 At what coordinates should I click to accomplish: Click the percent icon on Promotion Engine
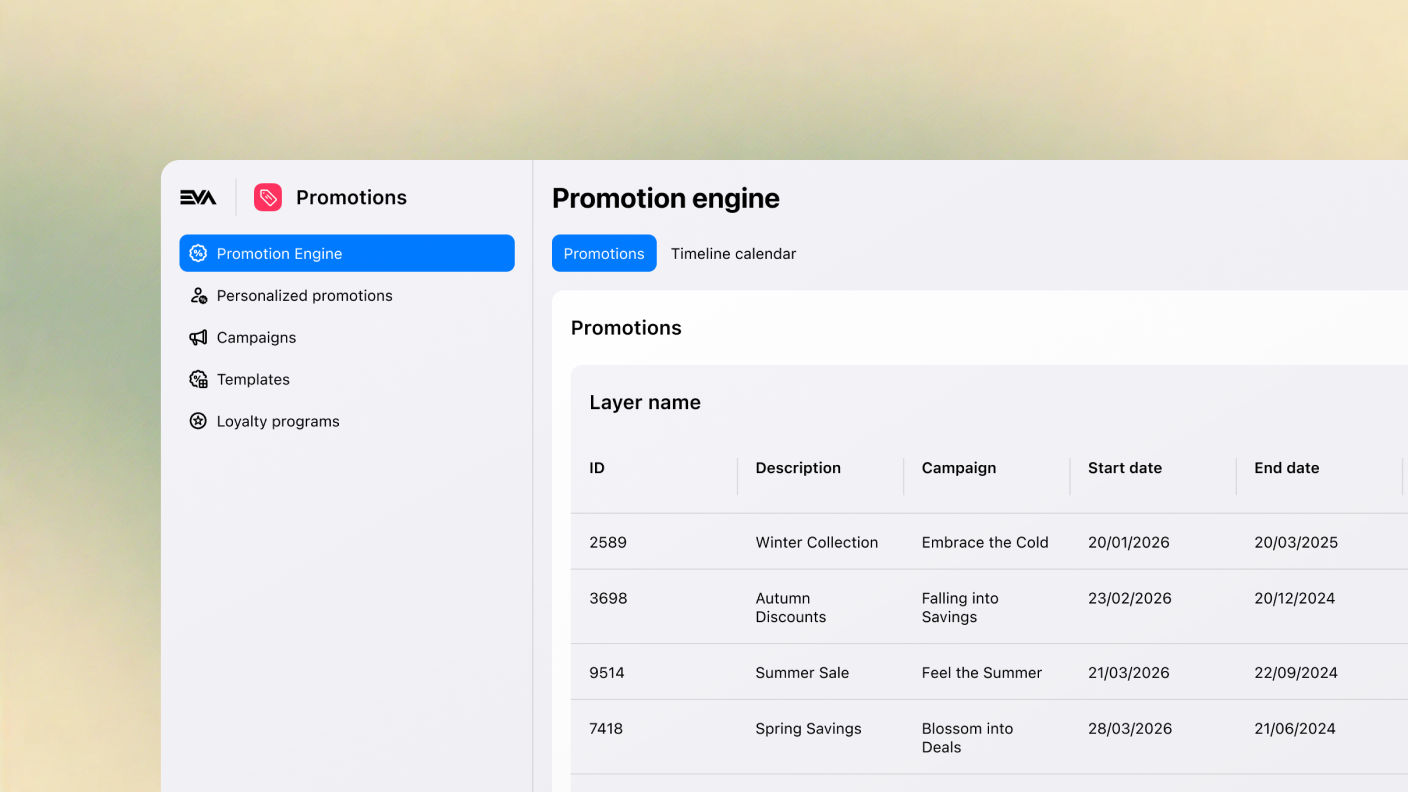(x=198, y=253)
